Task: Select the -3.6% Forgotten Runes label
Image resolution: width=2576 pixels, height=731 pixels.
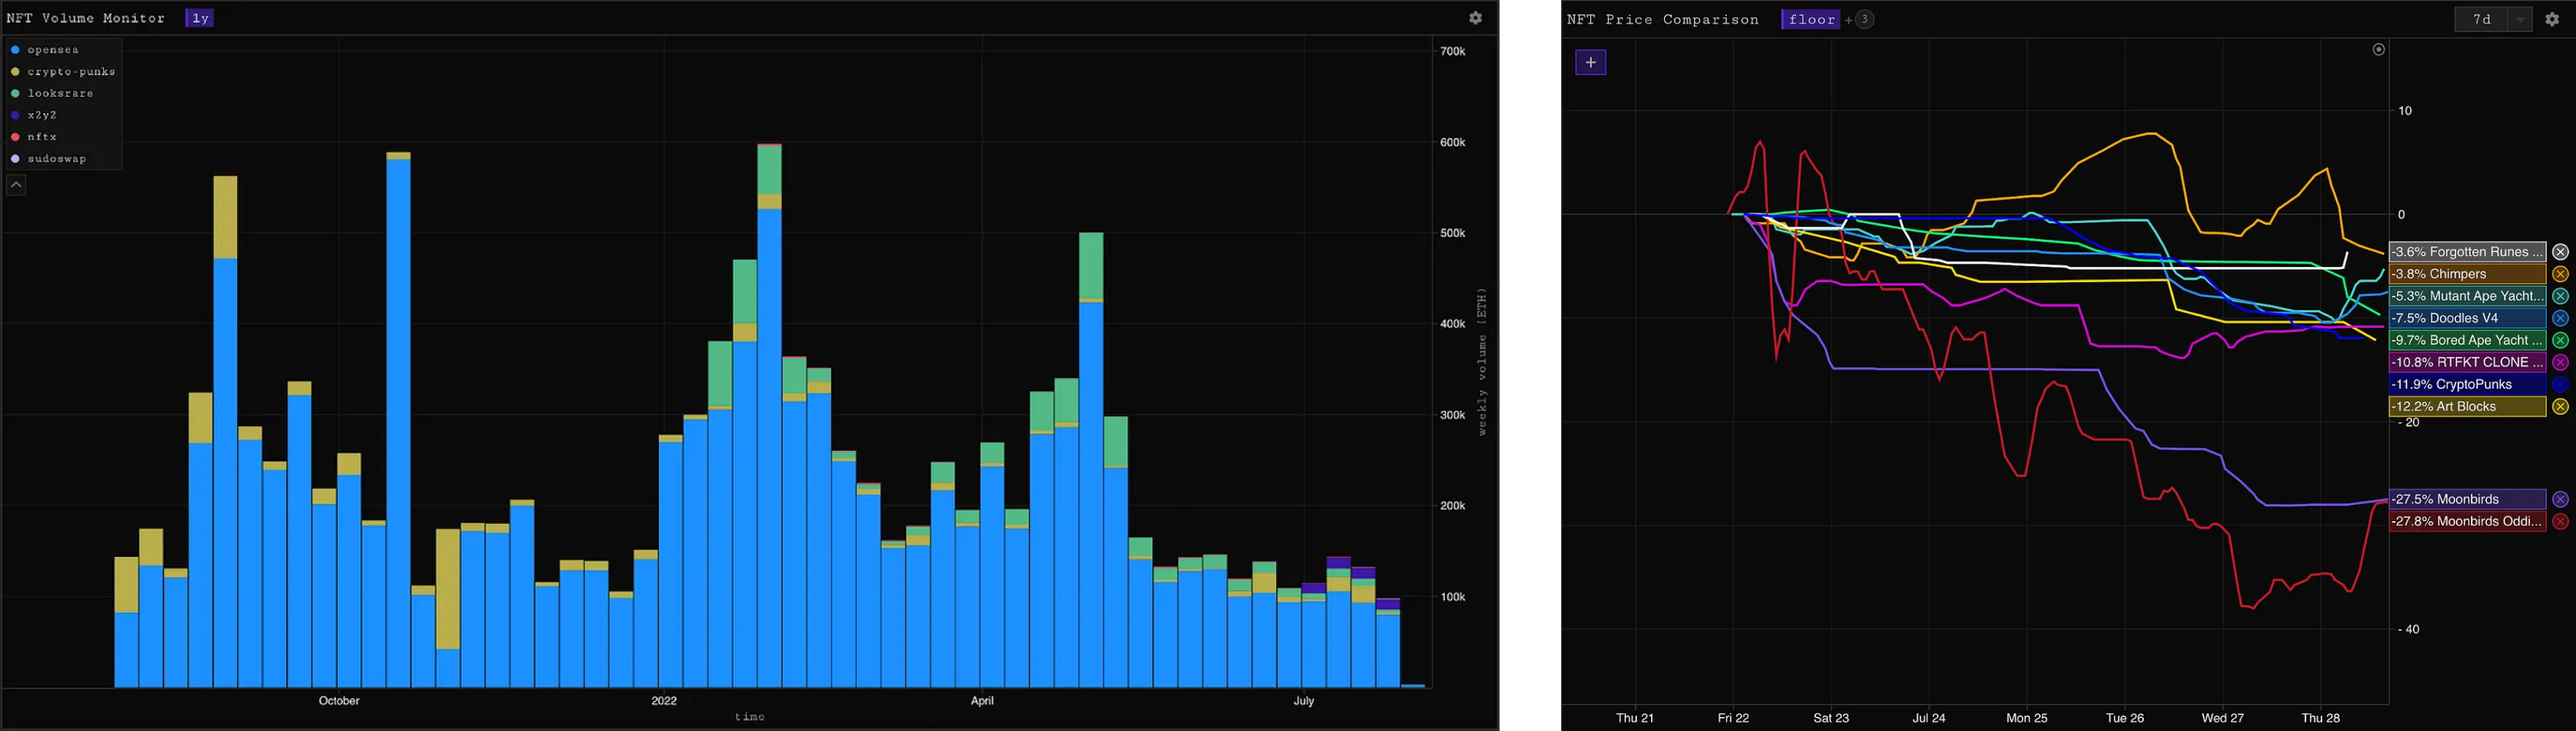Action: pyautogui.click(x=2467, y=252)
